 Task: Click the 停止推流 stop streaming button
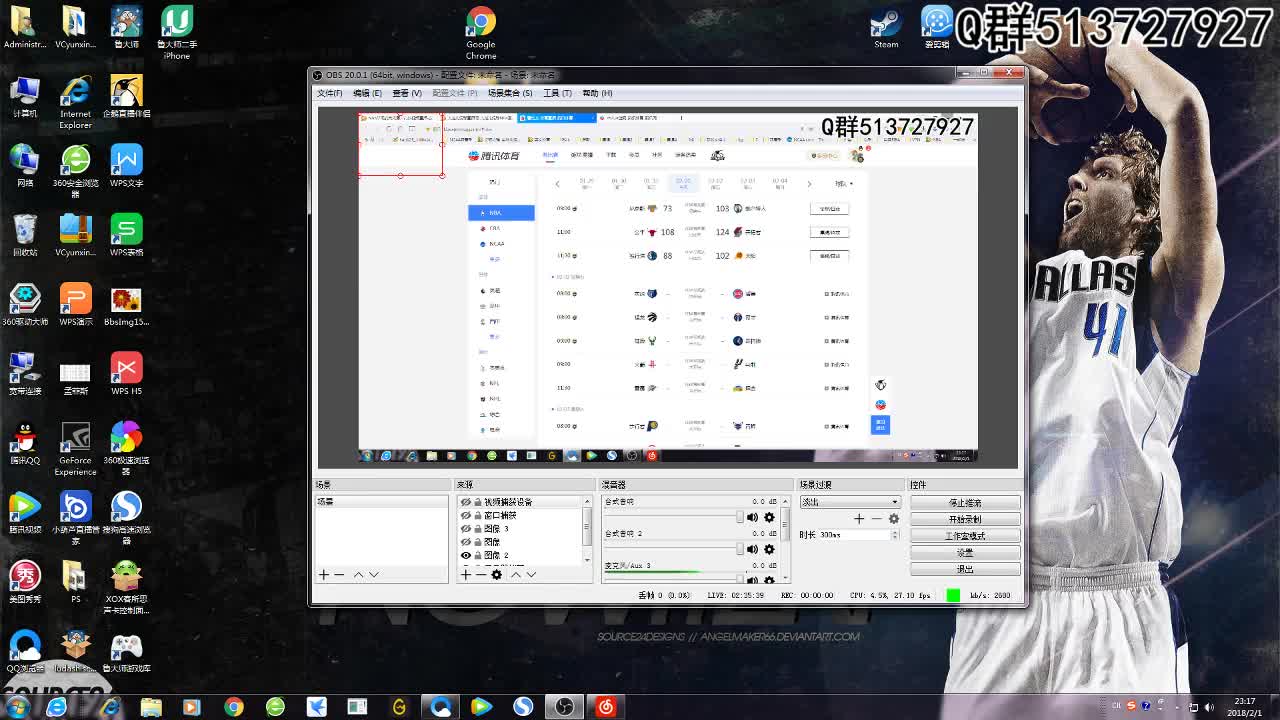coord(965,503)
